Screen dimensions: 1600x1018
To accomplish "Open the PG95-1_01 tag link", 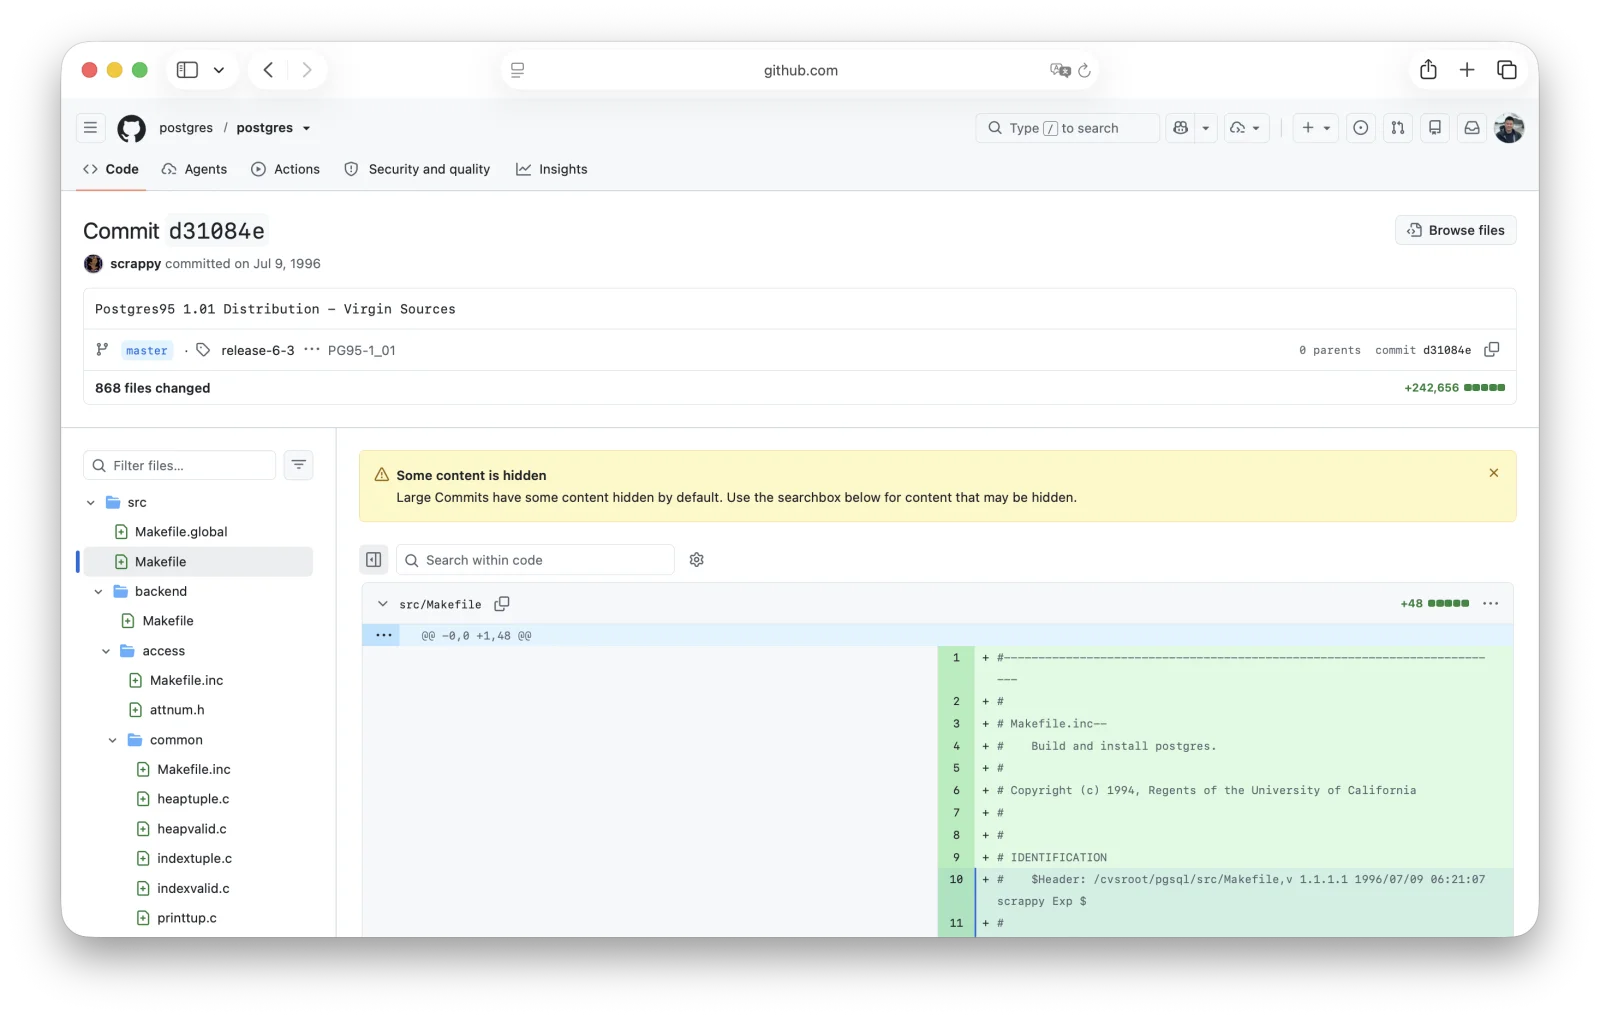I will pos(362,350).
